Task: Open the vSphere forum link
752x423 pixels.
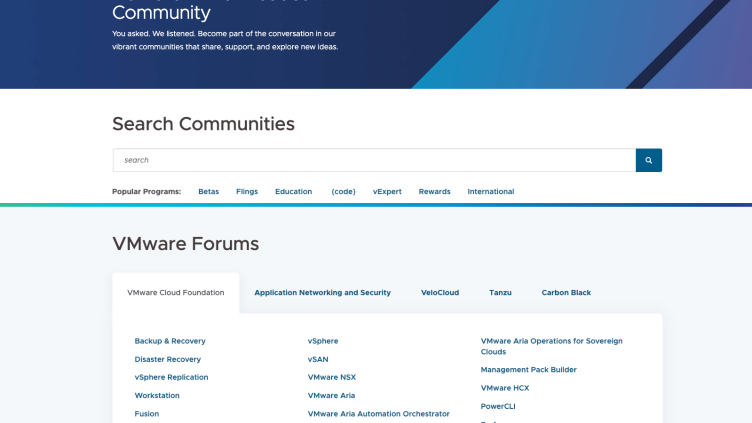Action: coord(323,341)
